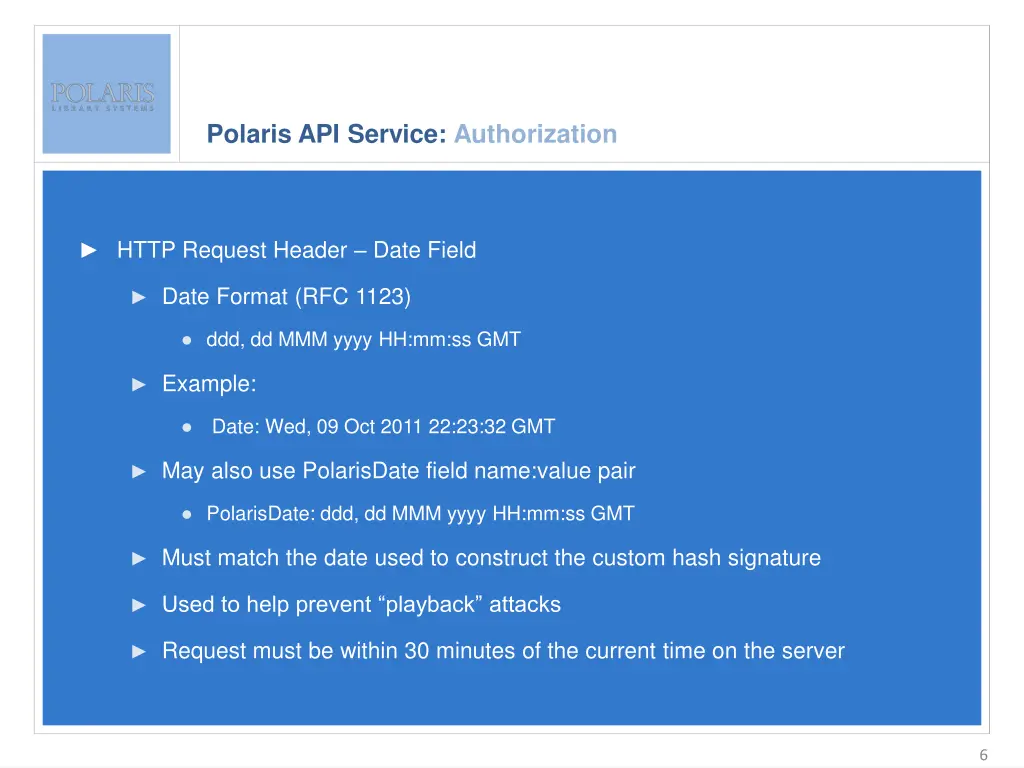Click the example Date: Wed, 09 Oct 2011 line
Viewport: 1024px width, 768px height.
click(383, 427)
